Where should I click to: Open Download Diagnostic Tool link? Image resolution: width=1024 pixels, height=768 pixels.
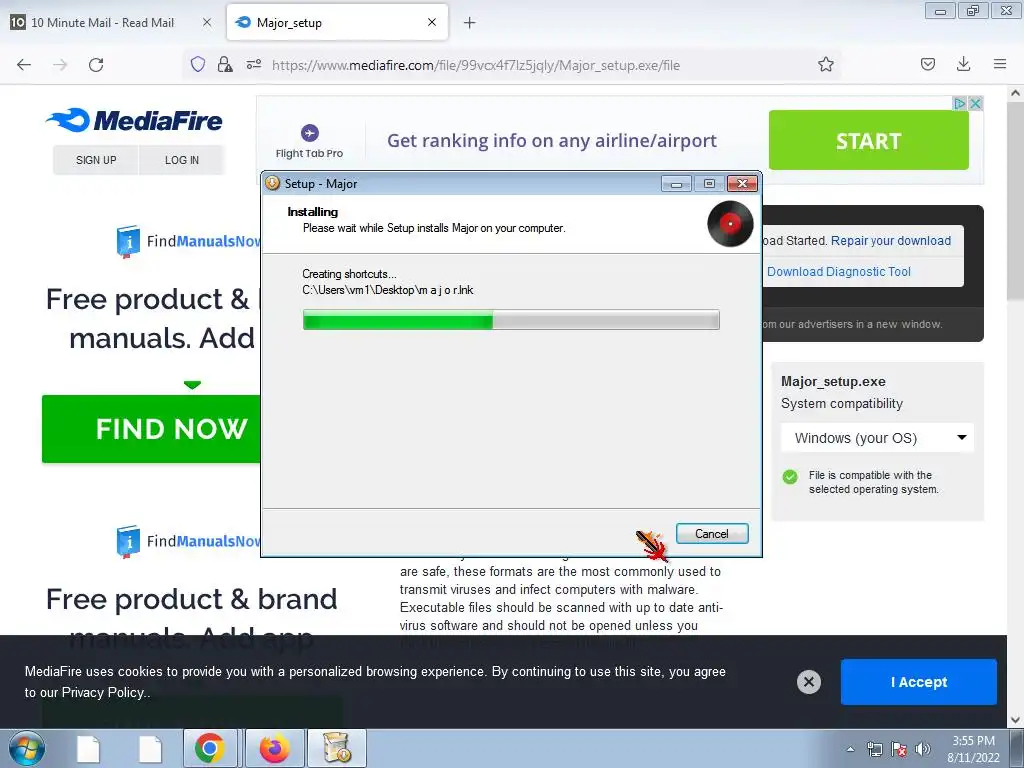click(x=839, y=272)
